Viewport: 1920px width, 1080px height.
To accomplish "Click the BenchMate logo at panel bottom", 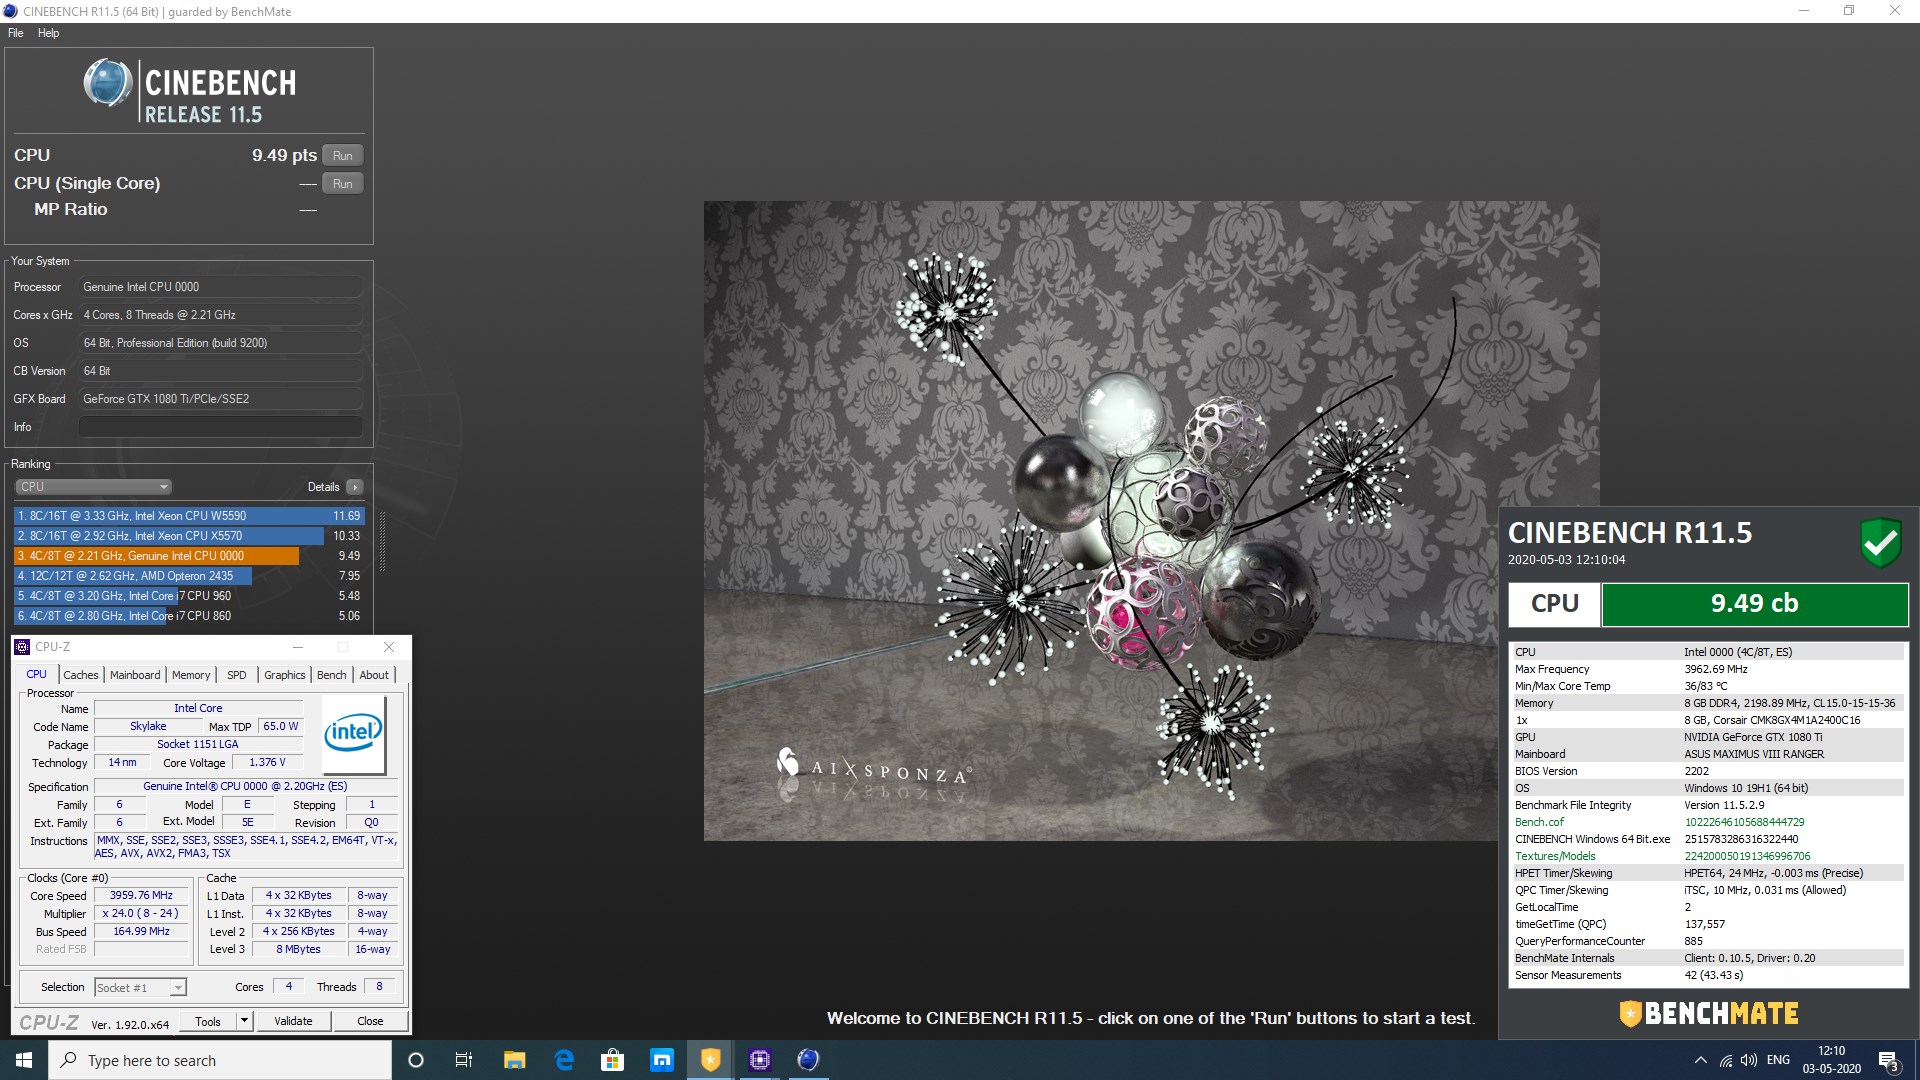I will coord(1708,1013).
